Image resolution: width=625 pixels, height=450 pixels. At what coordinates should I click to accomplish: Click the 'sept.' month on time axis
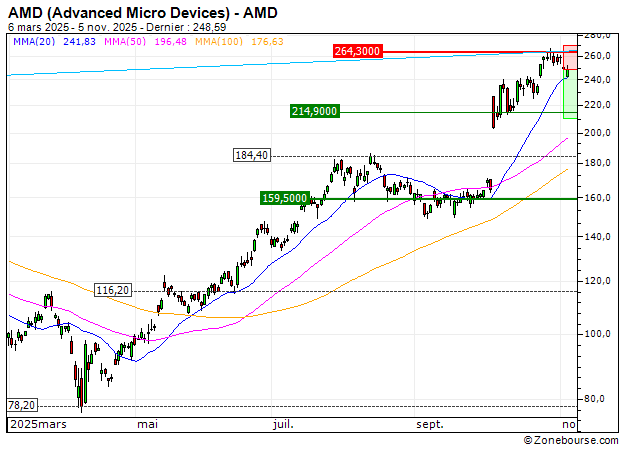[429, 425]
